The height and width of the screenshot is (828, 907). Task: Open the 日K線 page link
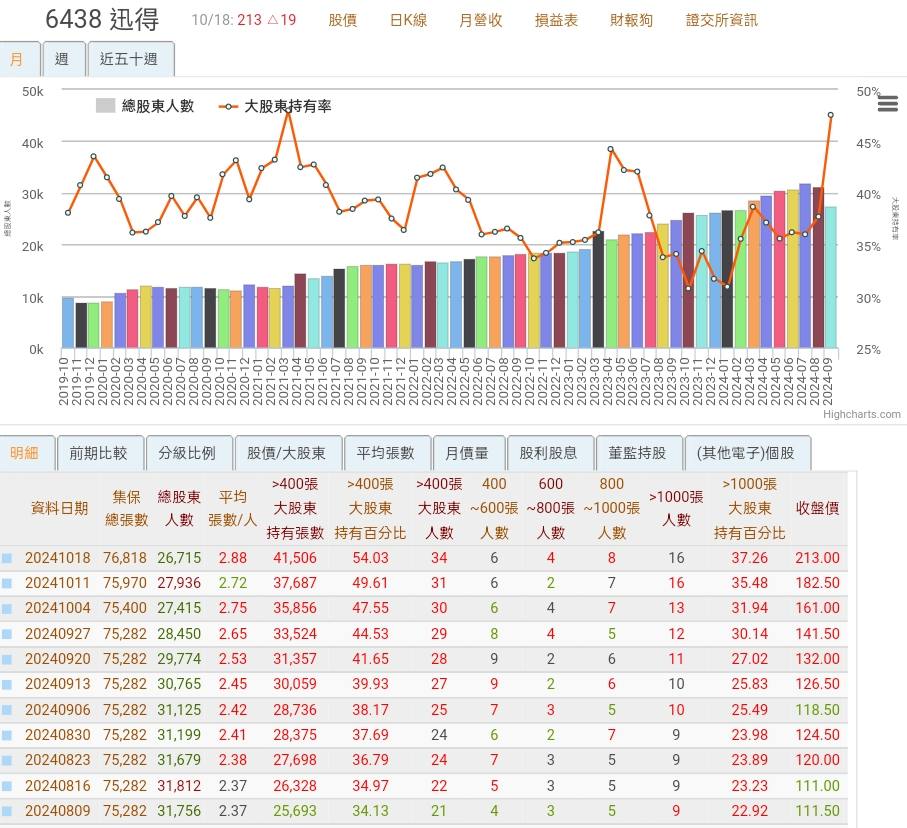(x=408, y=20)
